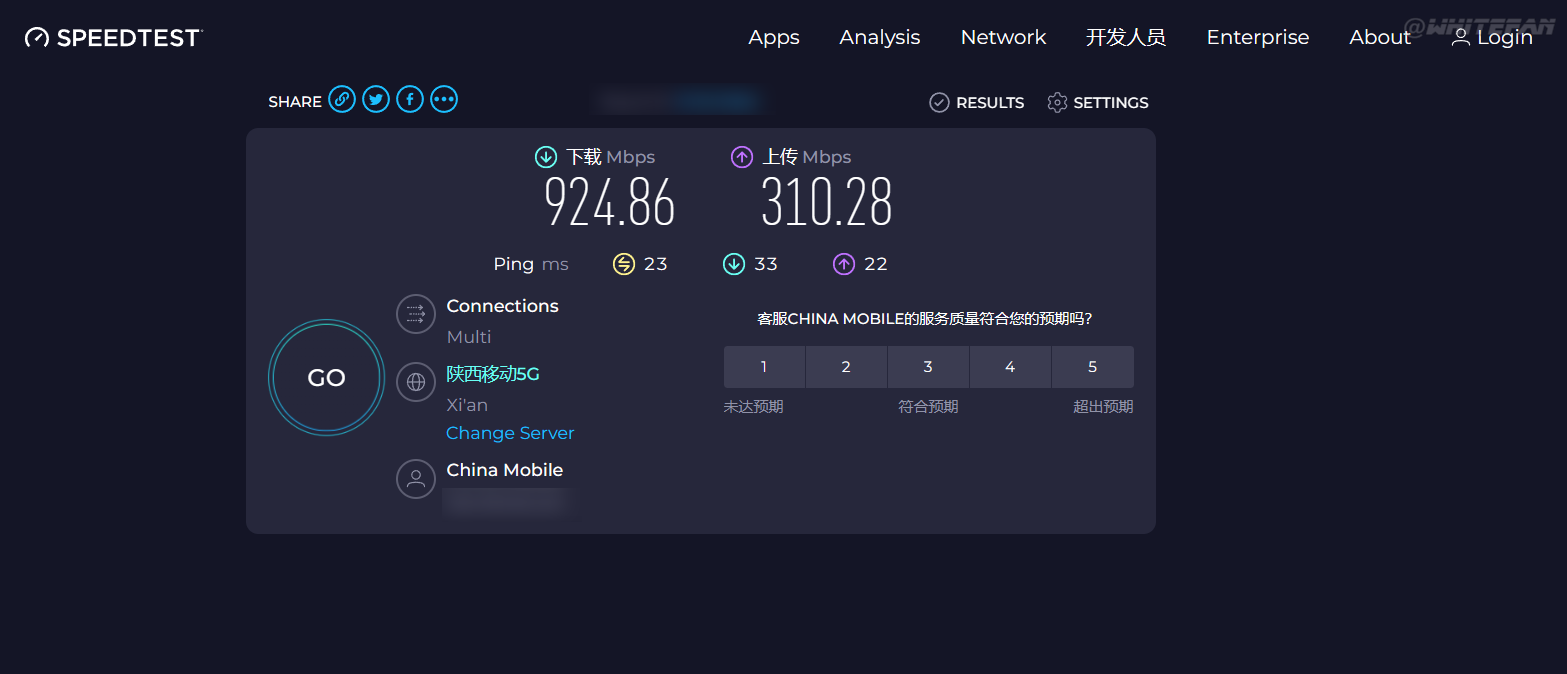
Task: Open the Analysis menu
Action: pos(880,38)
